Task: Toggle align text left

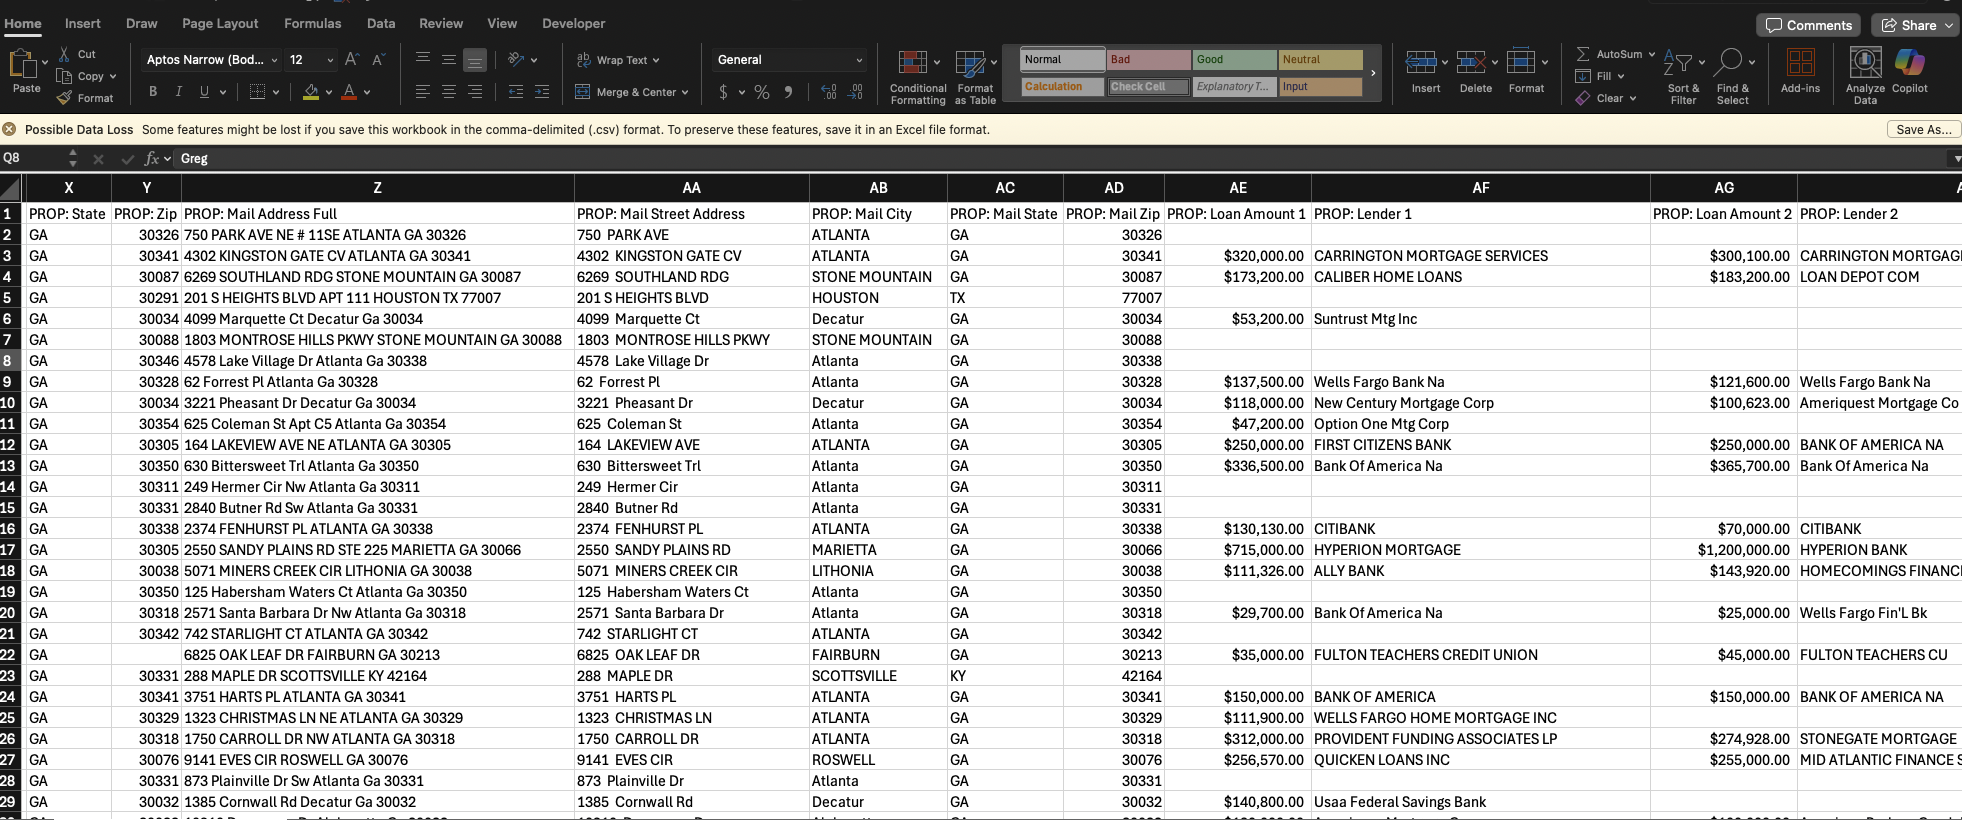Action: tap(423, 92)
